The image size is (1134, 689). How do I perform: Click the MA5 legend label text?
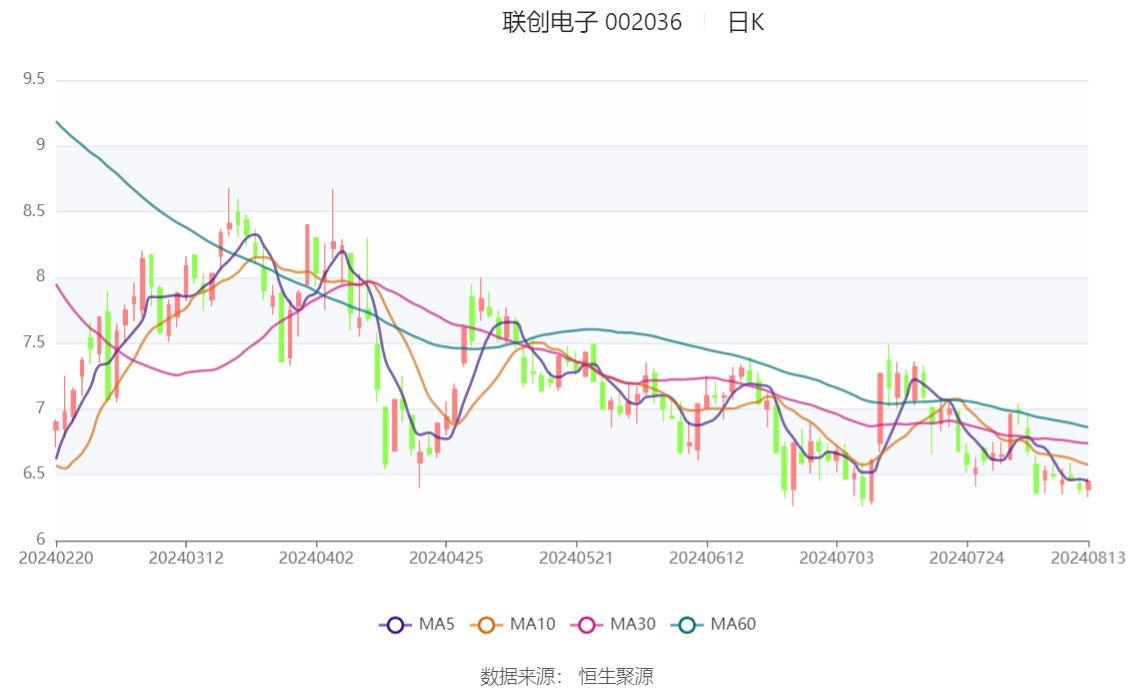[x=437, y=624]
